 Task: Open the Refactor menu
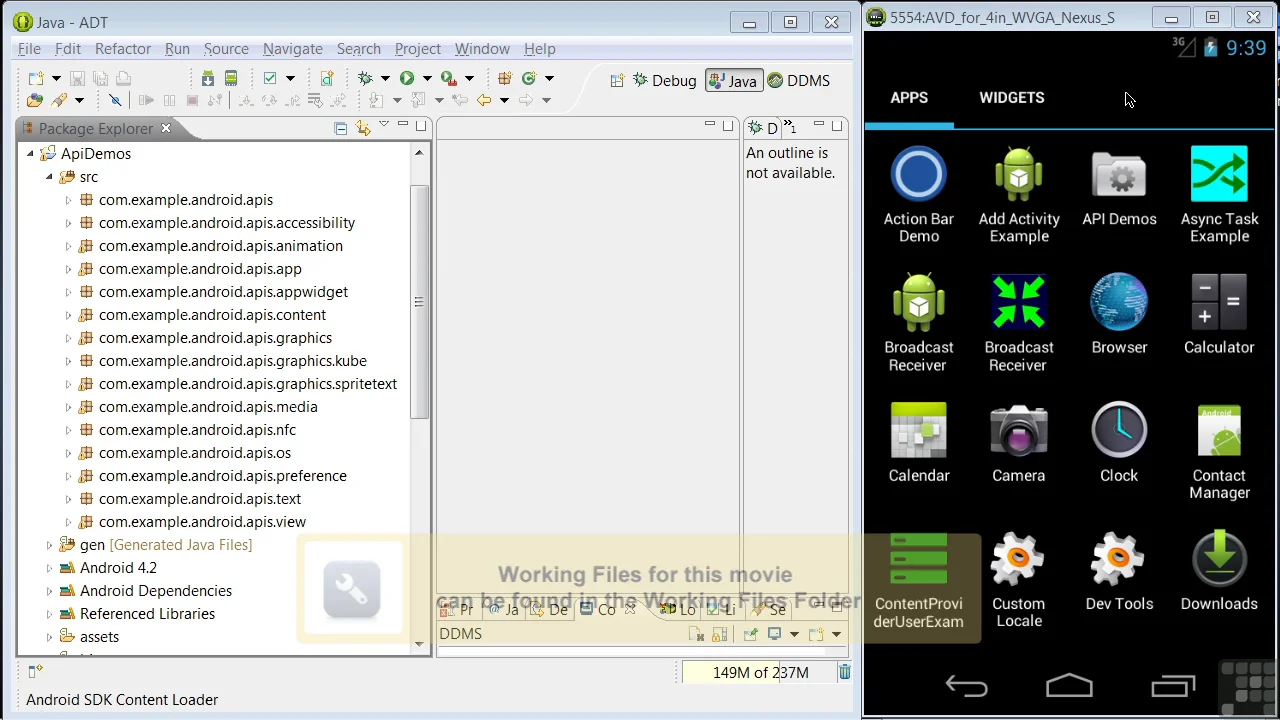coord(123,49)
